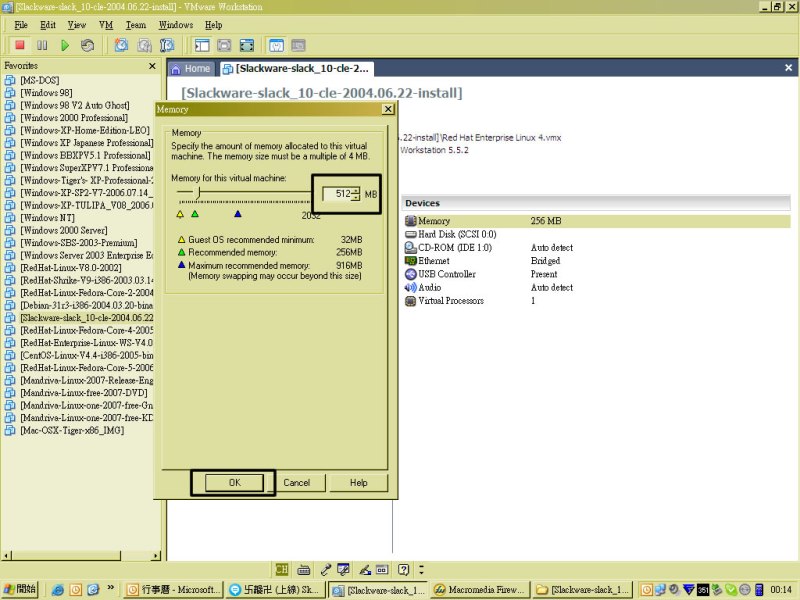Select [Windows 2000 Server] in Favorites

(x=64, y=230)
